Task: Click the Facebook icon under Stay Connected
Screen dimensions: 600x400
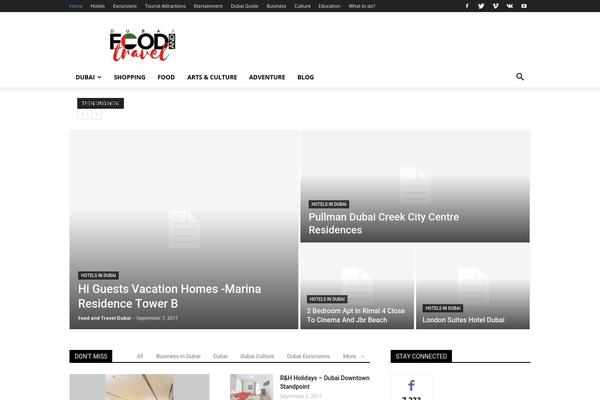Action: coord(411,385)
